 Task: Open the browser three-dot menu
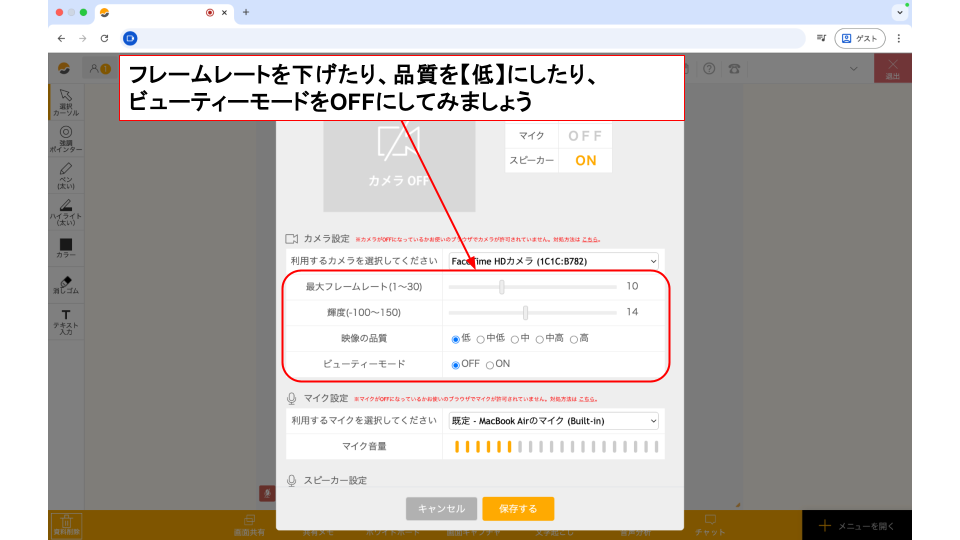click(898, 38)
